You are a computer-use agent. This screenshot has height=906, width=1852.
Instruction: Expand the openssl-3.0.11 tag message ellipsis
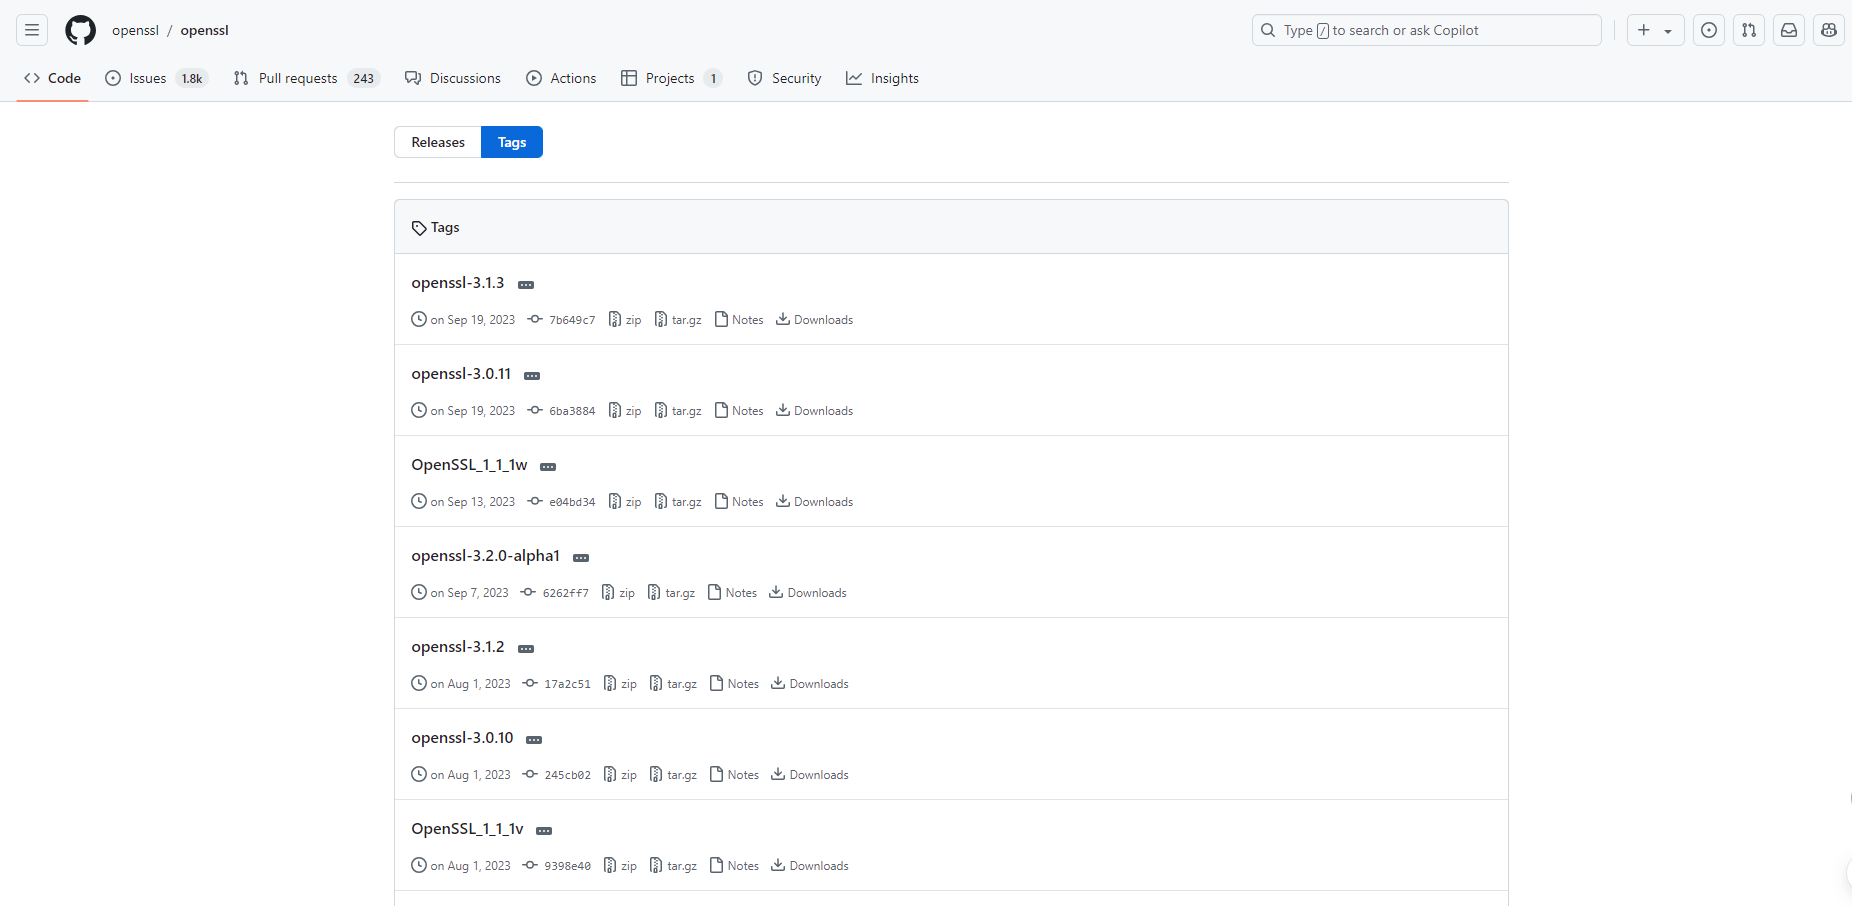tap(532, 376)
